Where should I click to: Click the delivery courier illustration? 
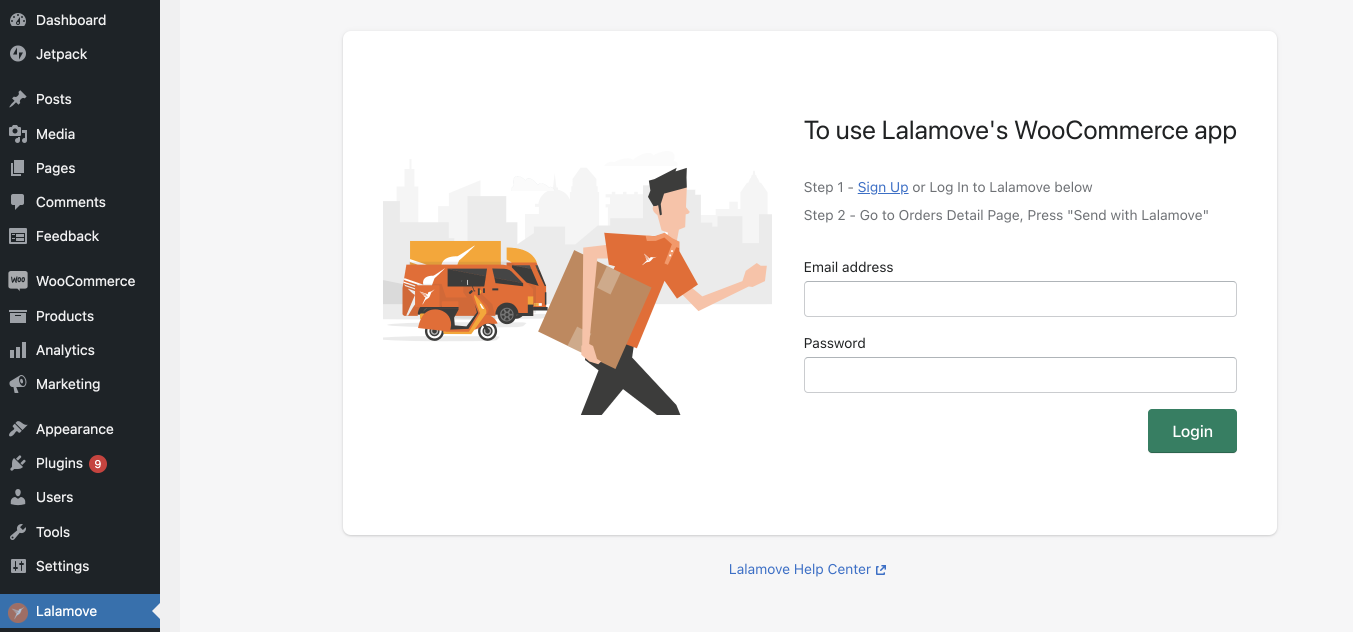[577, 285]
